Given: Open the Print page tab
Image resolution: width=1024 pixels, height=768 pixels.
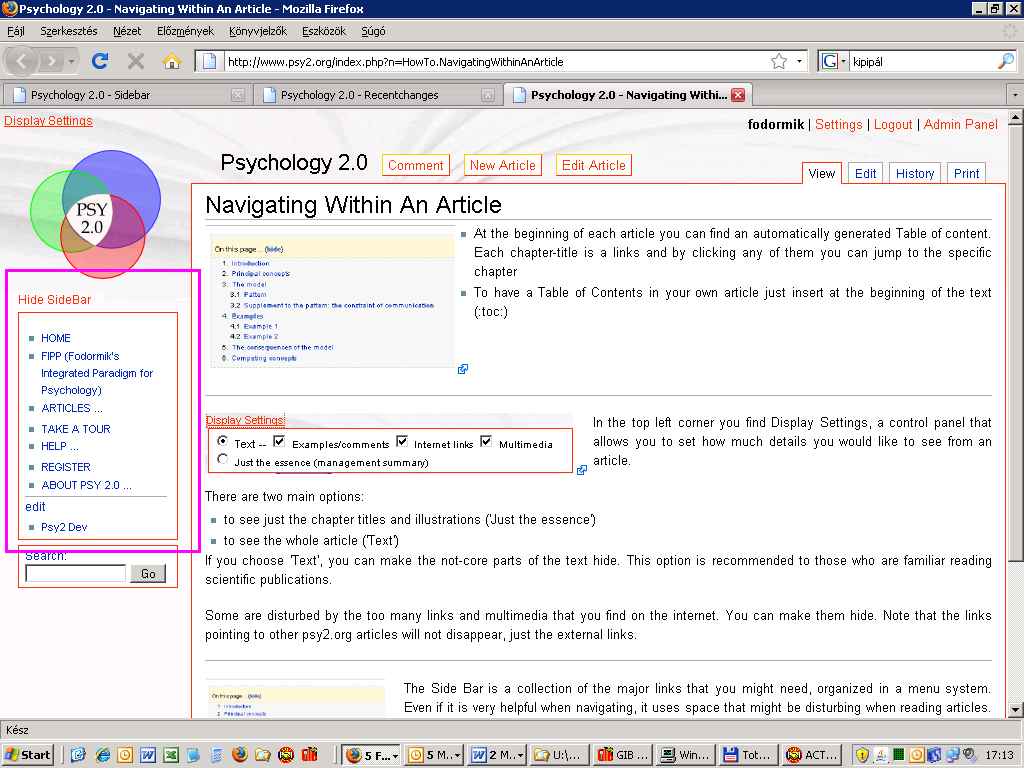Looking at the screenshot, I should (x=966, y=174).
